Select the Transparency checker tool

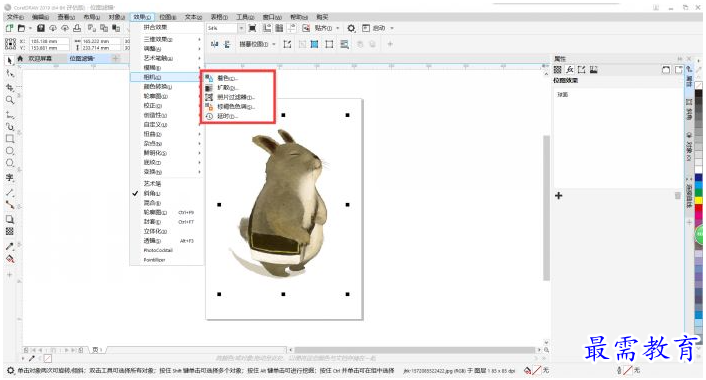tap(9, 231)
